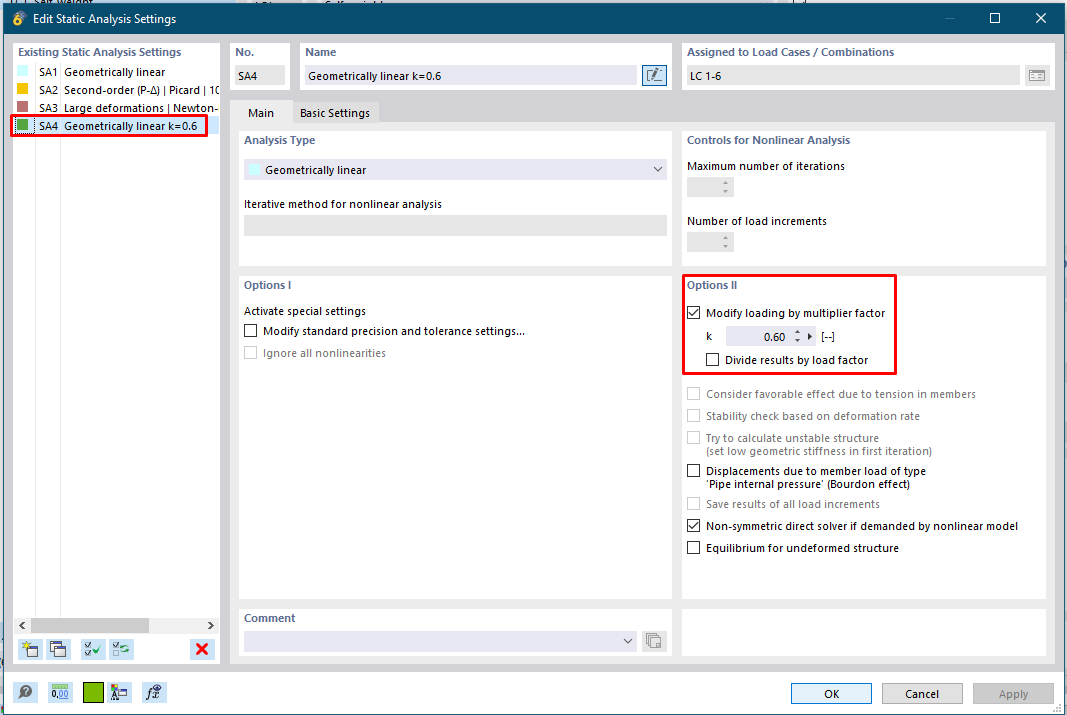Click the right arrow beside k value
The height and width of the screenshot is (715, 1067).
810,336
